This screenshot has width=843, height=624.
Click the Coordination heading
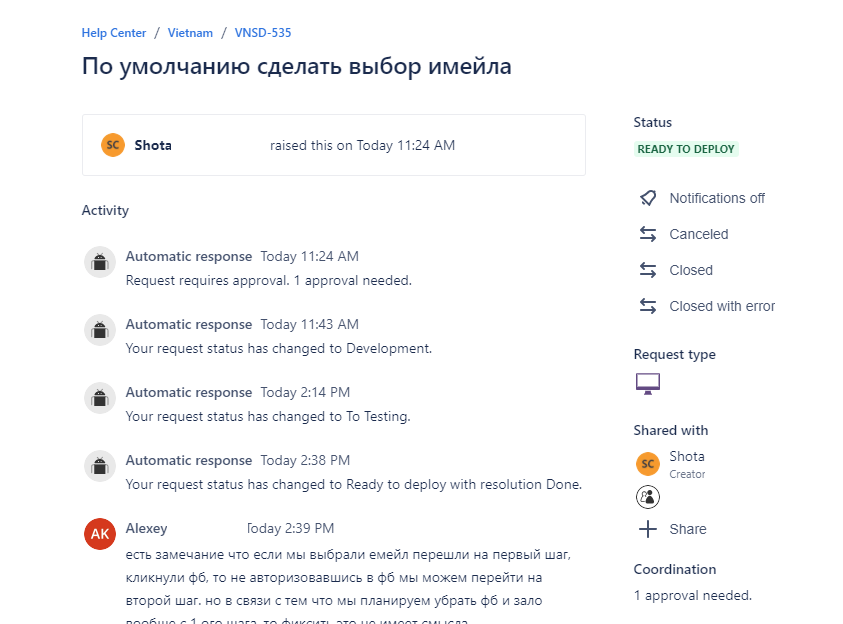pos(675,569)
